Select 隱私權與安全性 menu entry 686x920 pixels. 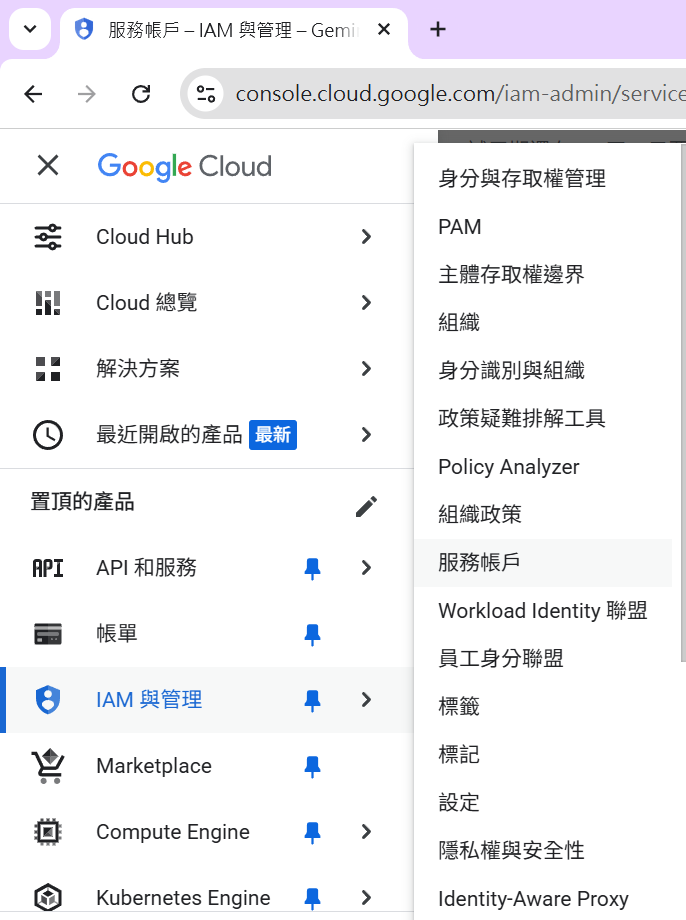(x=543, y=851)
